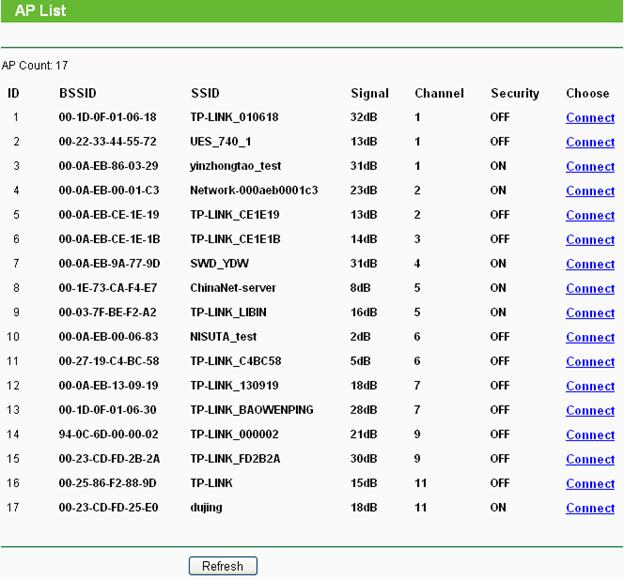Connect to dujing network

pos(590,508)
